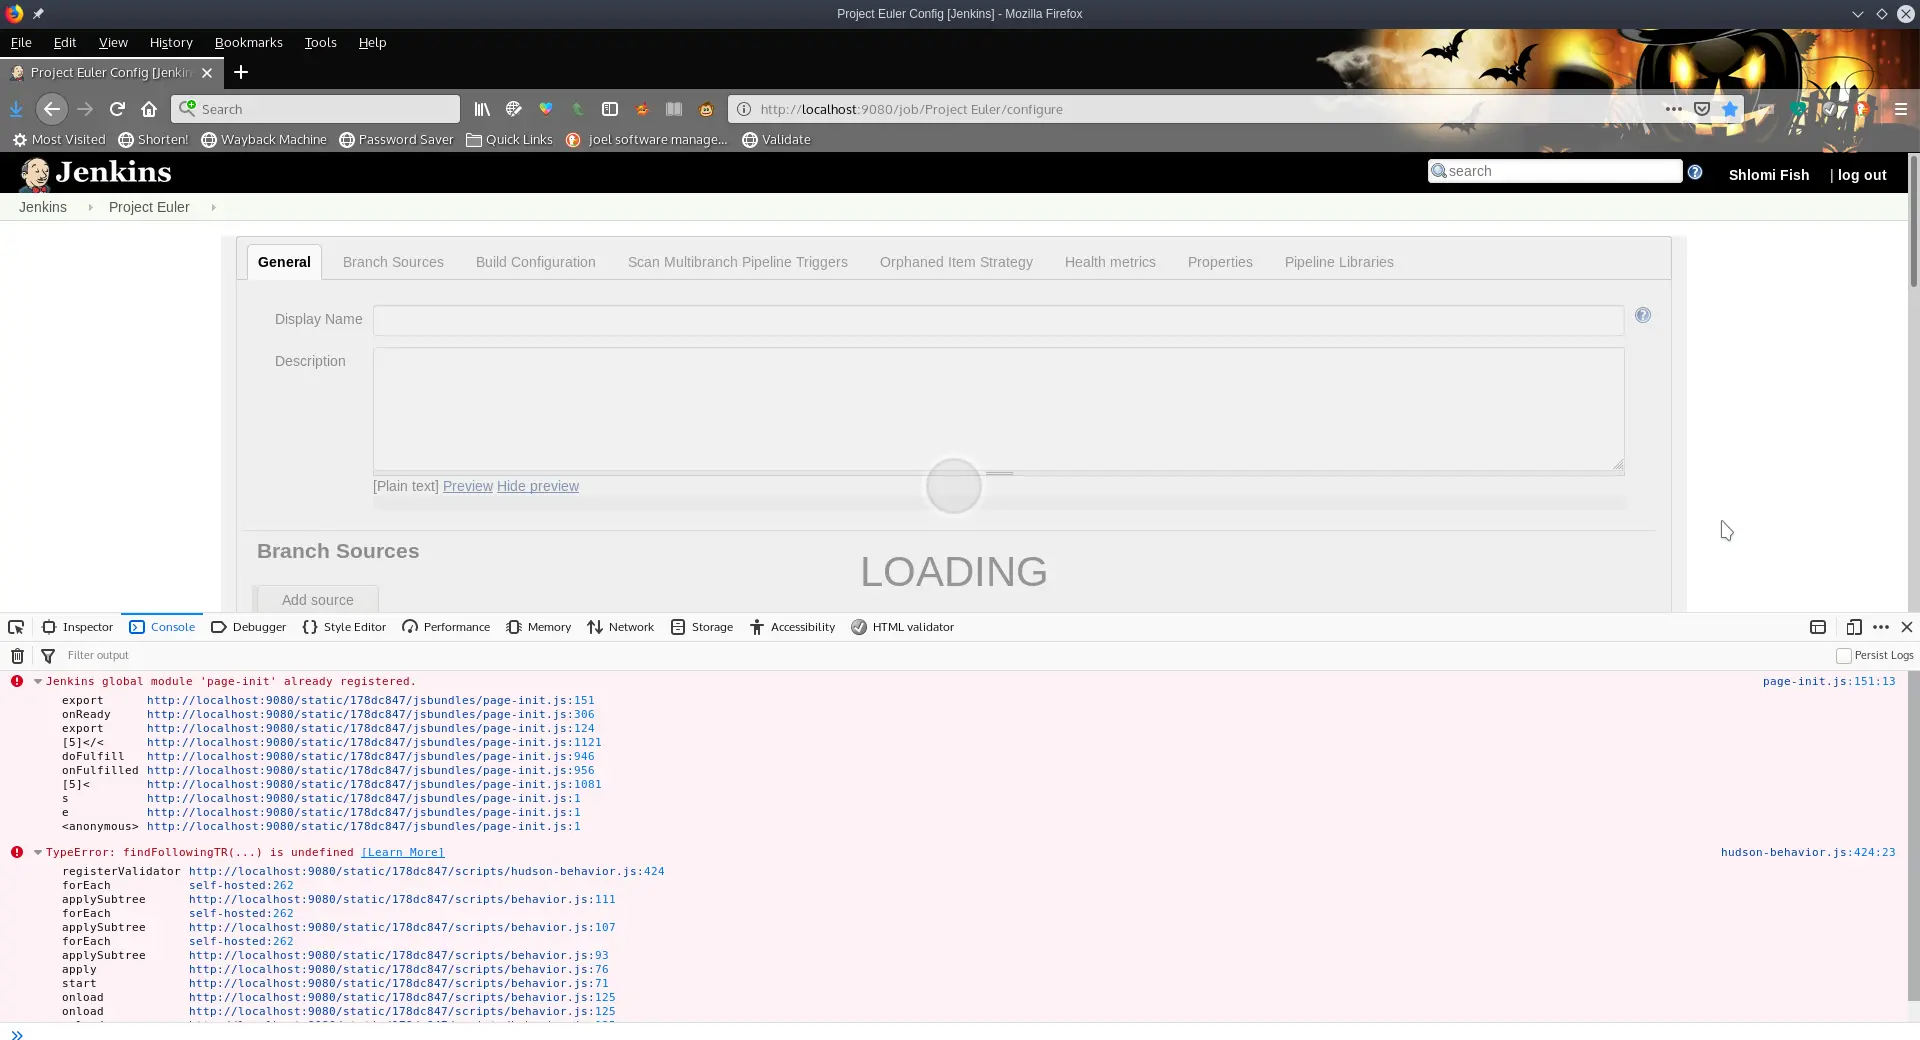Select Scan Multibranch Pipeline Triggers tab
This screenshot has width=1920, height=1040.
pos(738,262)
